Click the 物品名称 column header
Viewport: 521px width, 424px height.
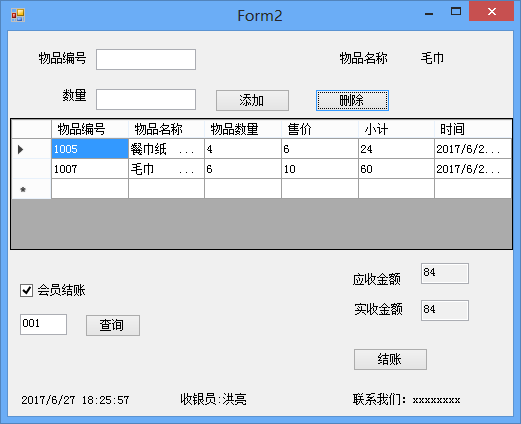[x=166, y=129]
